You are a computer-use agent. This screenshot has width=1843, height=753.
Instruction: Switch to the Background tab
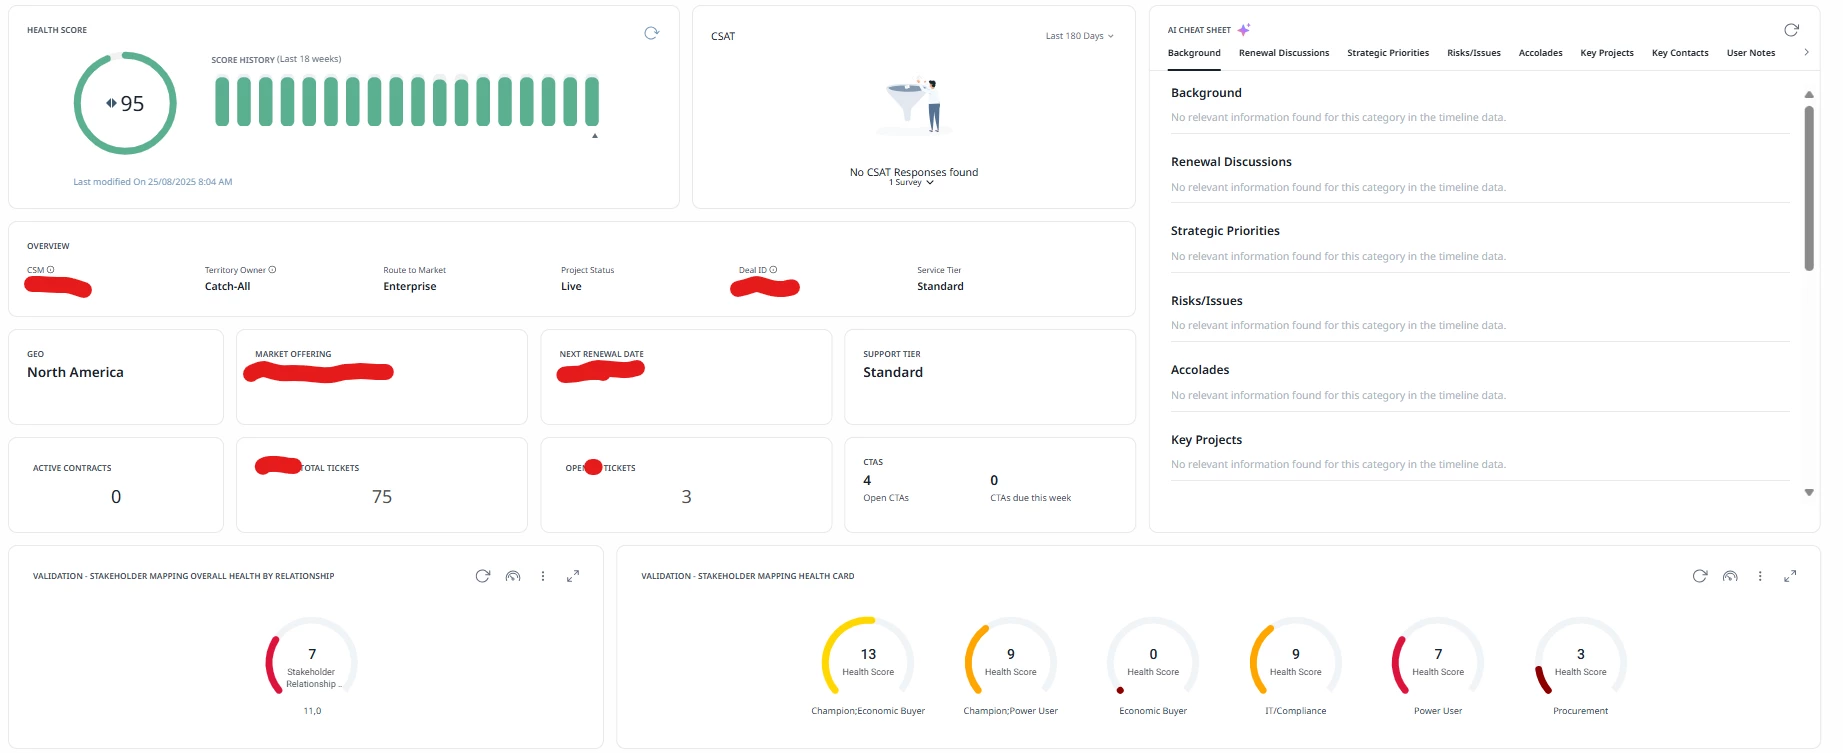click(1194, 53)
